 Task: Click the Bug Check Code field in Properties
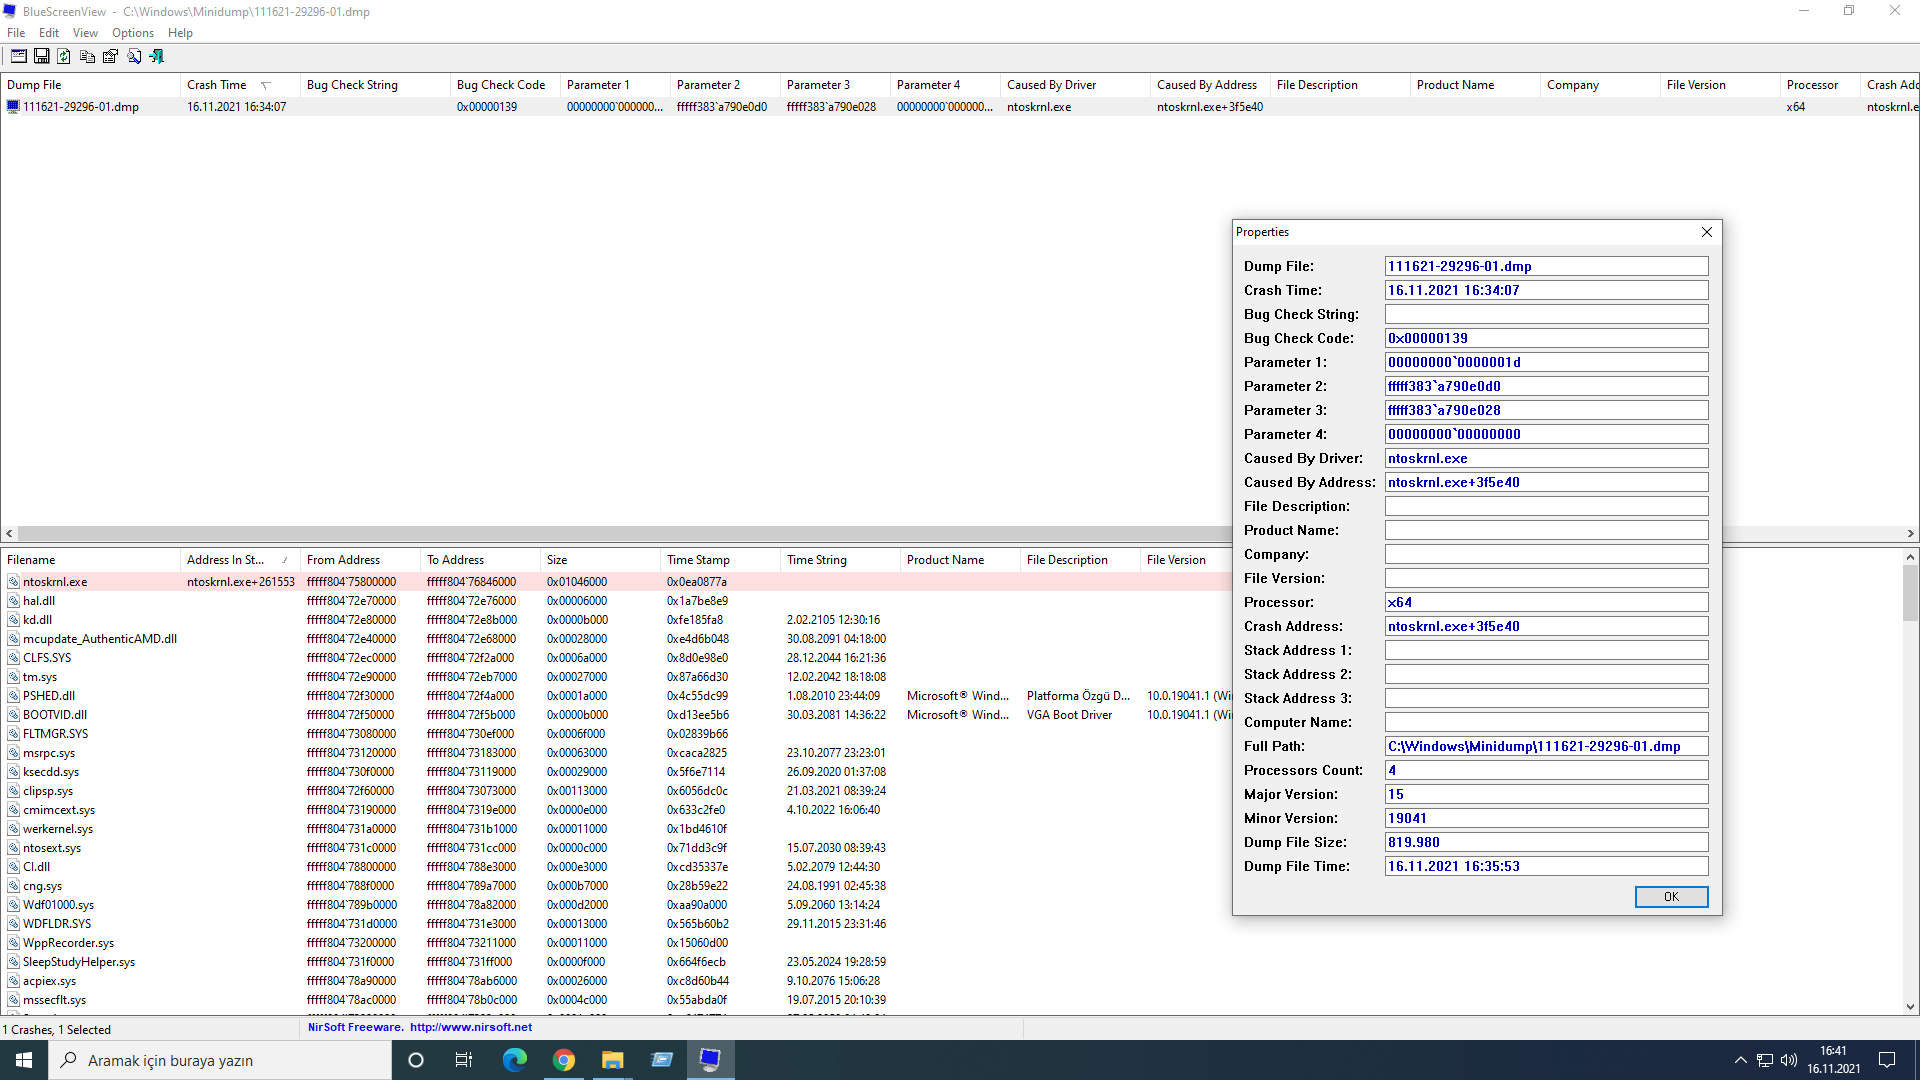[1546, 338]
